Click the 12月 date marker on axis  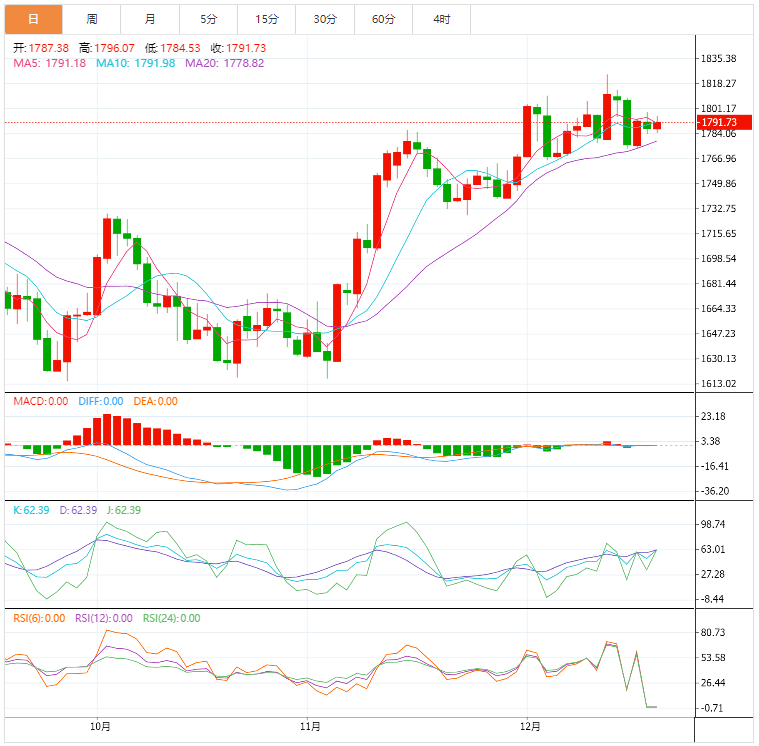[x=530, y=727]
